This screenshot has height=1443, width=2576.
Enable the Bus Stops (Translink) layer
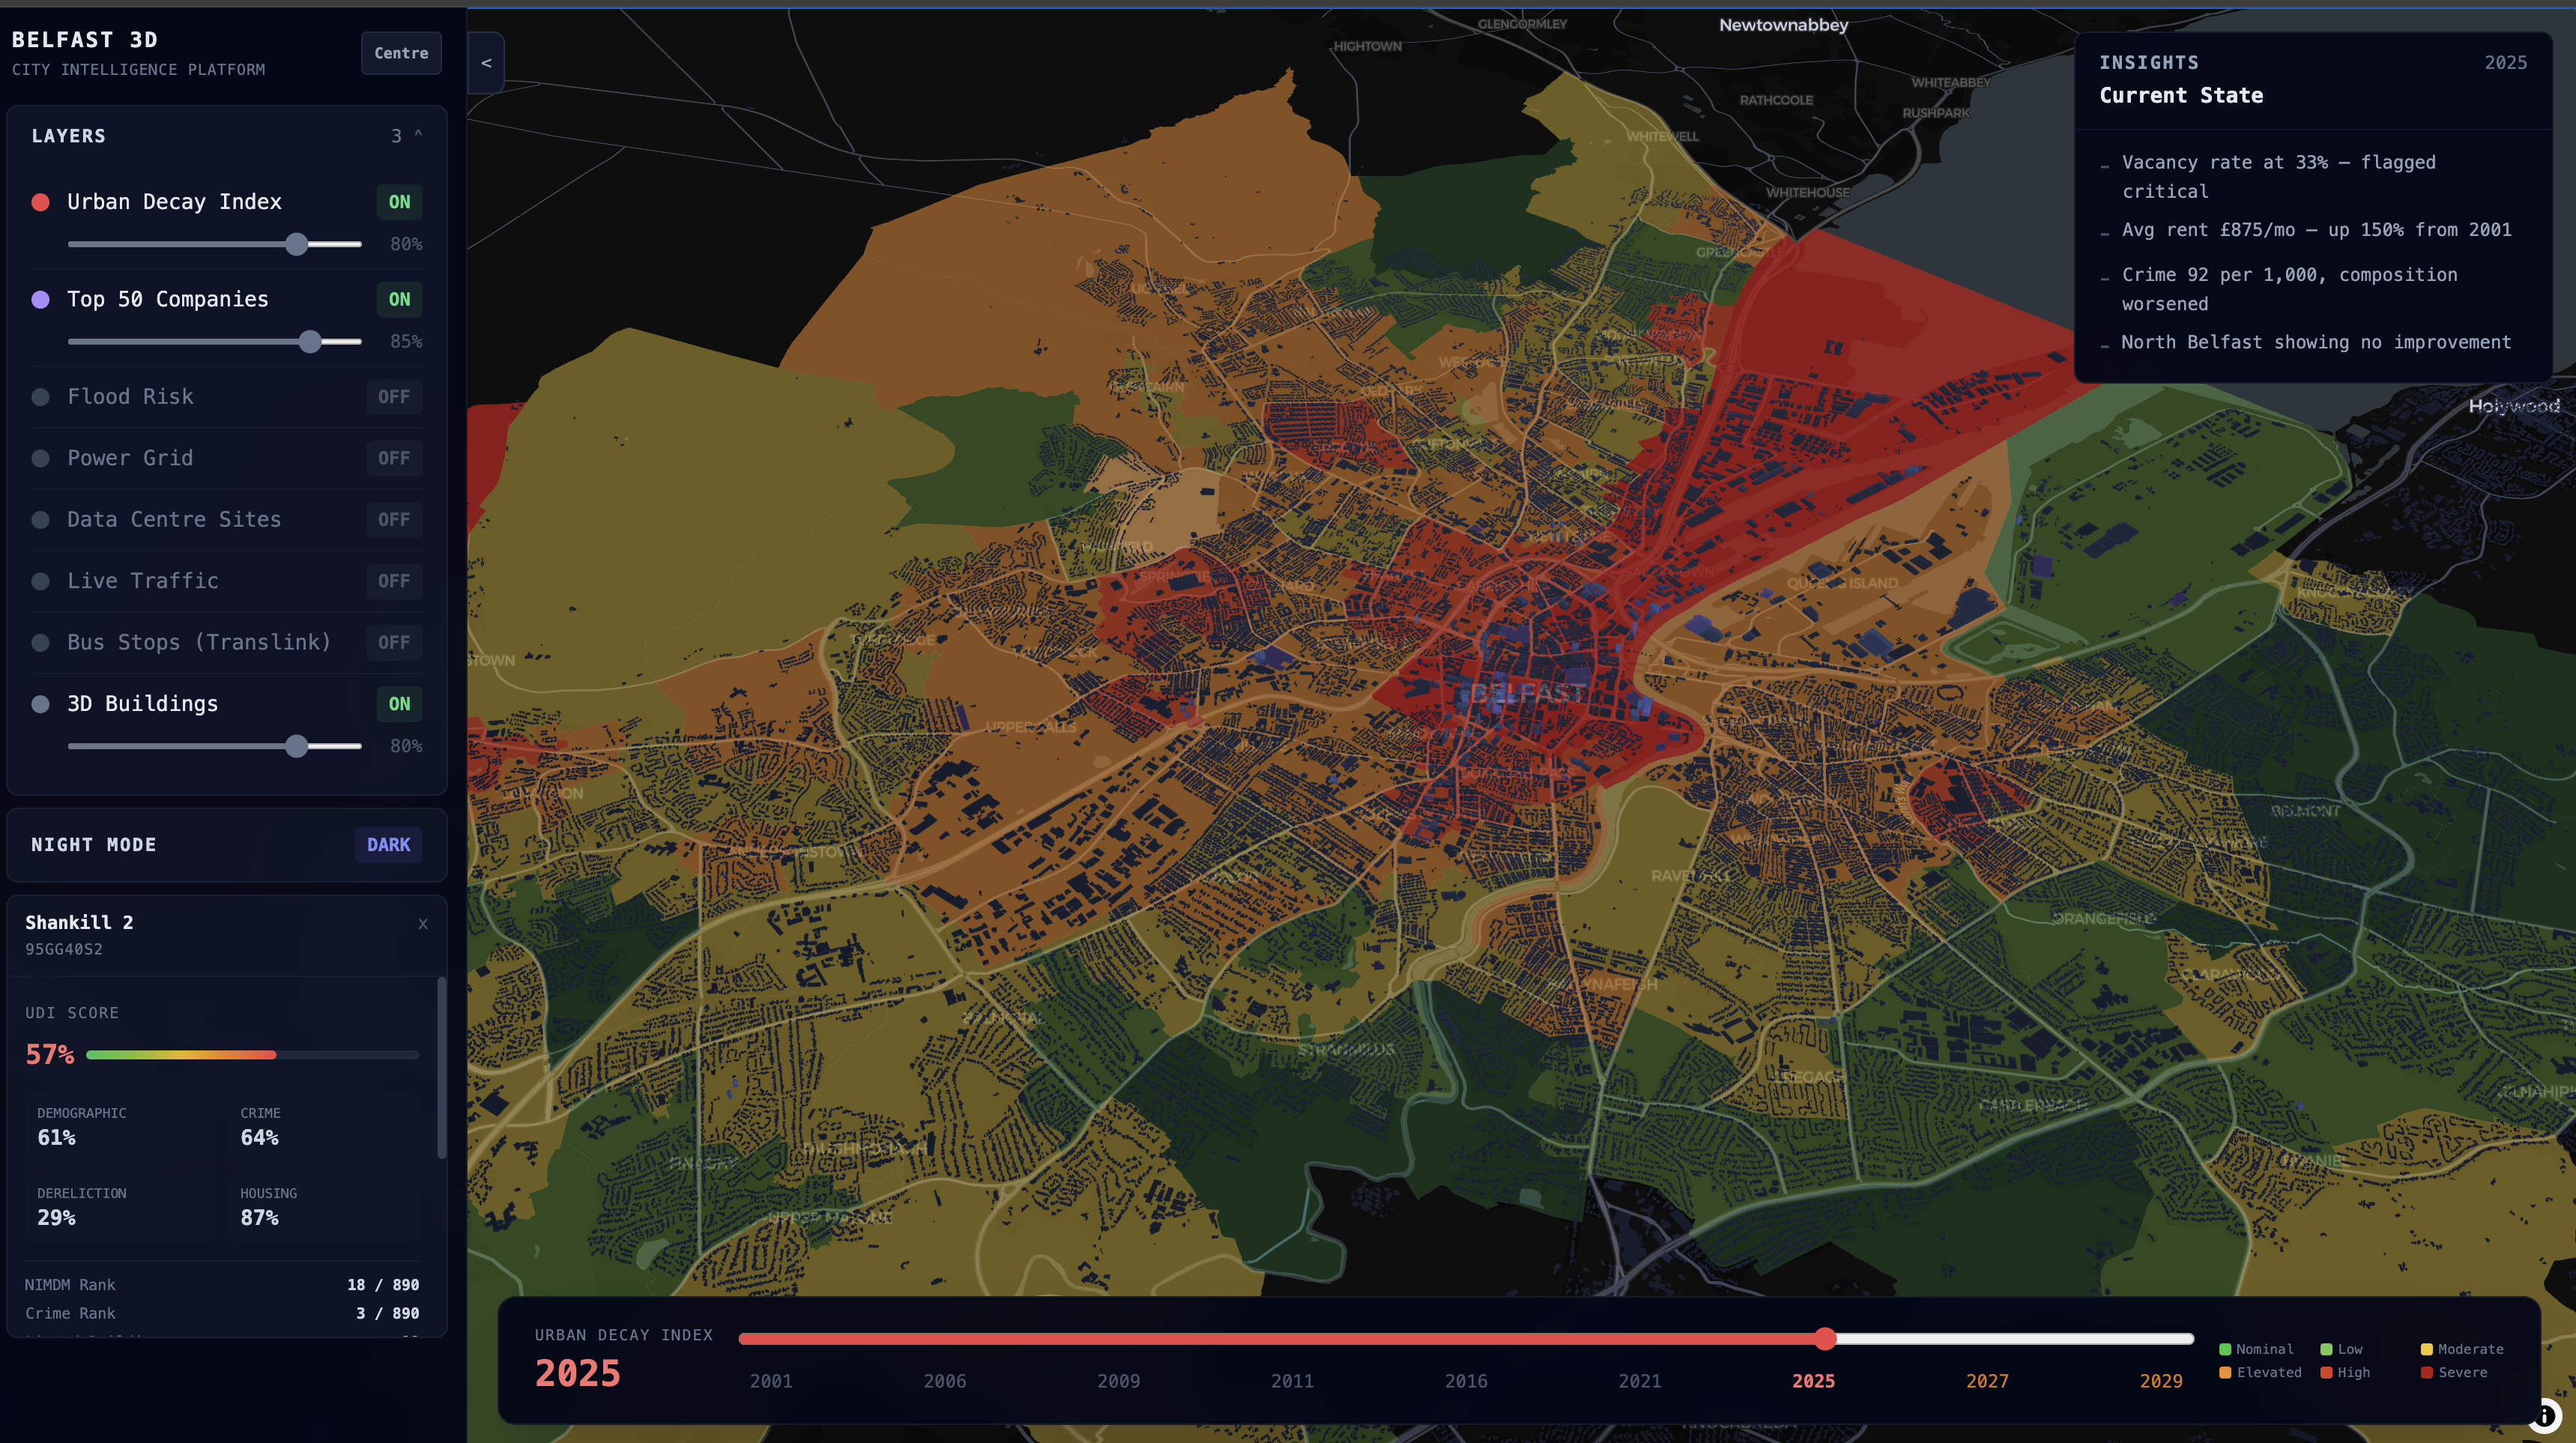click(x=394, y=642)
